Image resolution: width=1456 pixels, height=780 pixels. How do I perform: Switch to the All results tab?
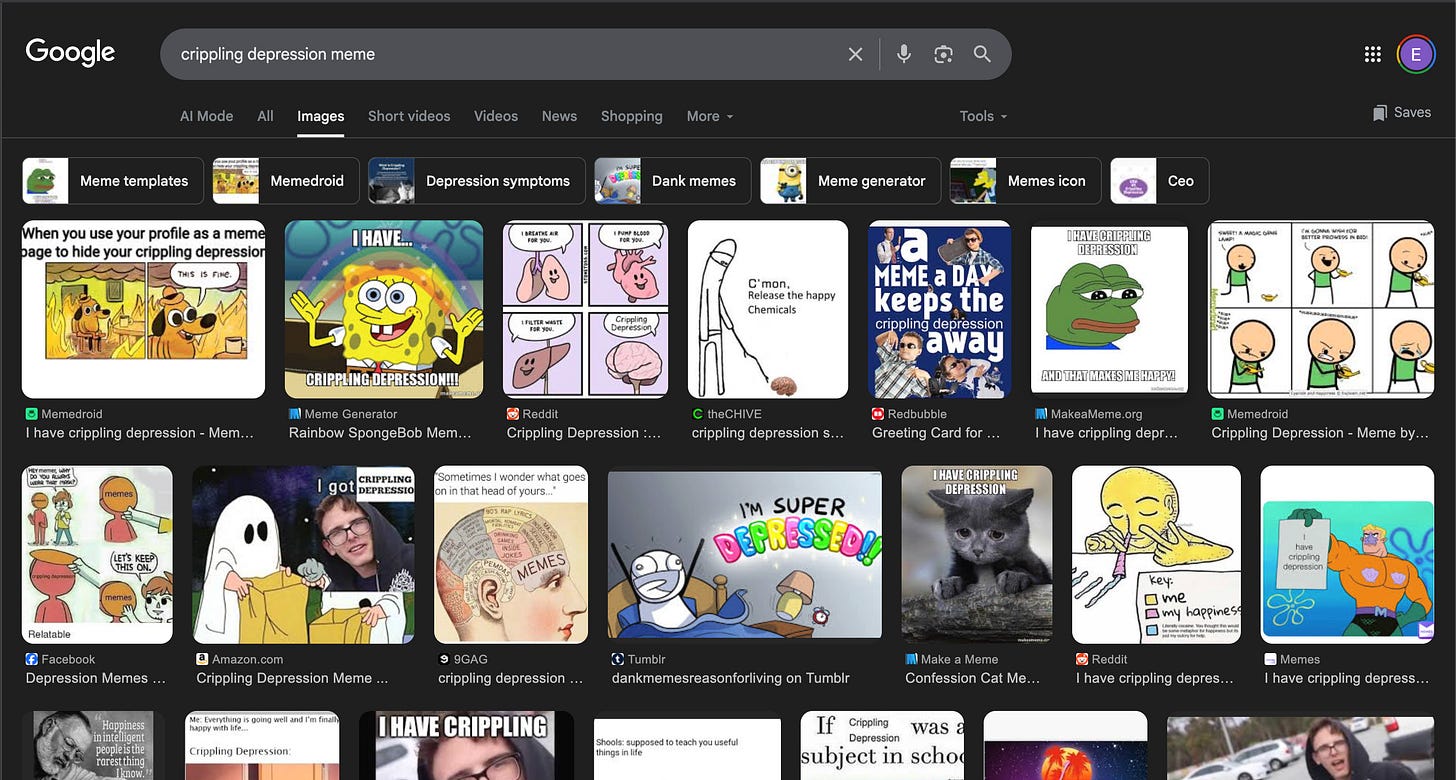tap(265, 116)
